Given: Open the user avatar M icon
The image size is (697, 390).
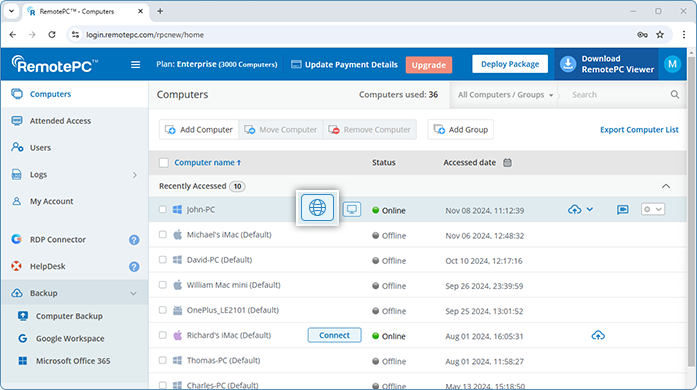Looking at the screenshot, I should pos(673,64).
